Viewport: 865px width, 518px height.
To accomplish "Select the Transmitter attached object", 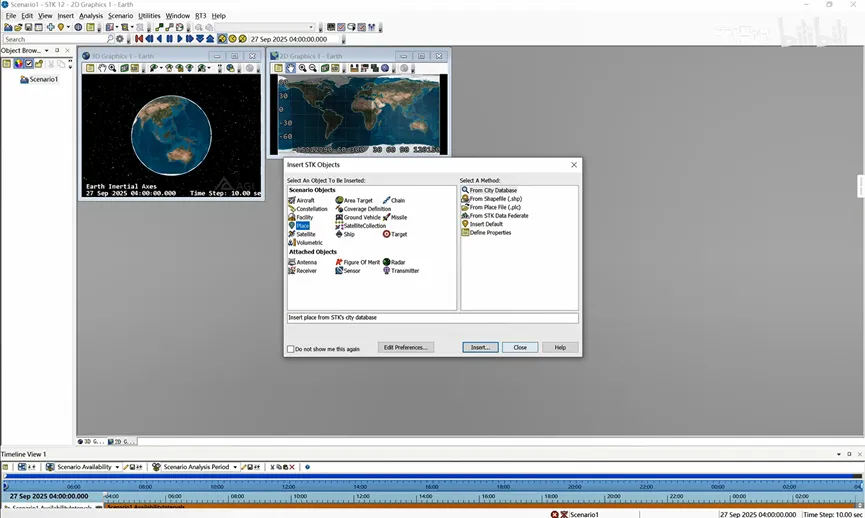I will click(401, 271).
